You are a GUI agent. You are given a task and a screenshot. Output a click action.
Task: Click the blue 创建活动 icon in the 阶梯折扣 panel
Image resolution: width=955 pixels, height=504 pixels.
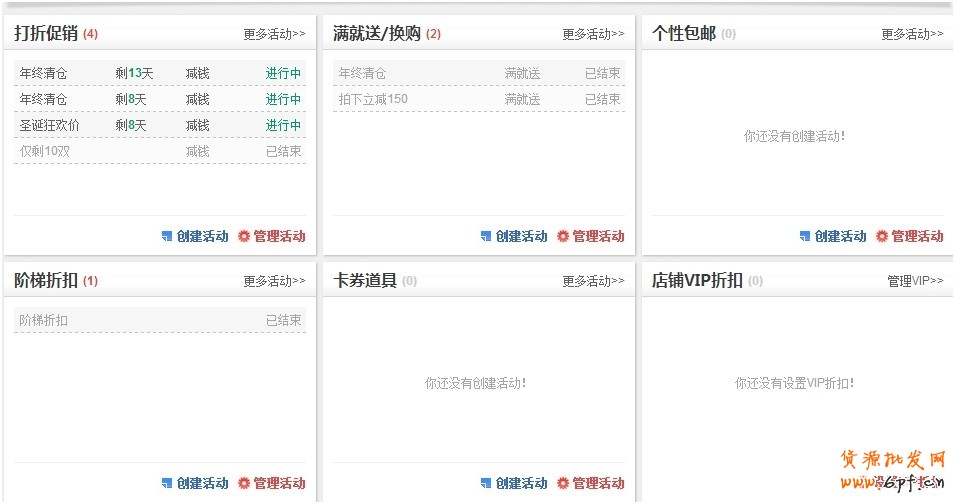[167, 484]
